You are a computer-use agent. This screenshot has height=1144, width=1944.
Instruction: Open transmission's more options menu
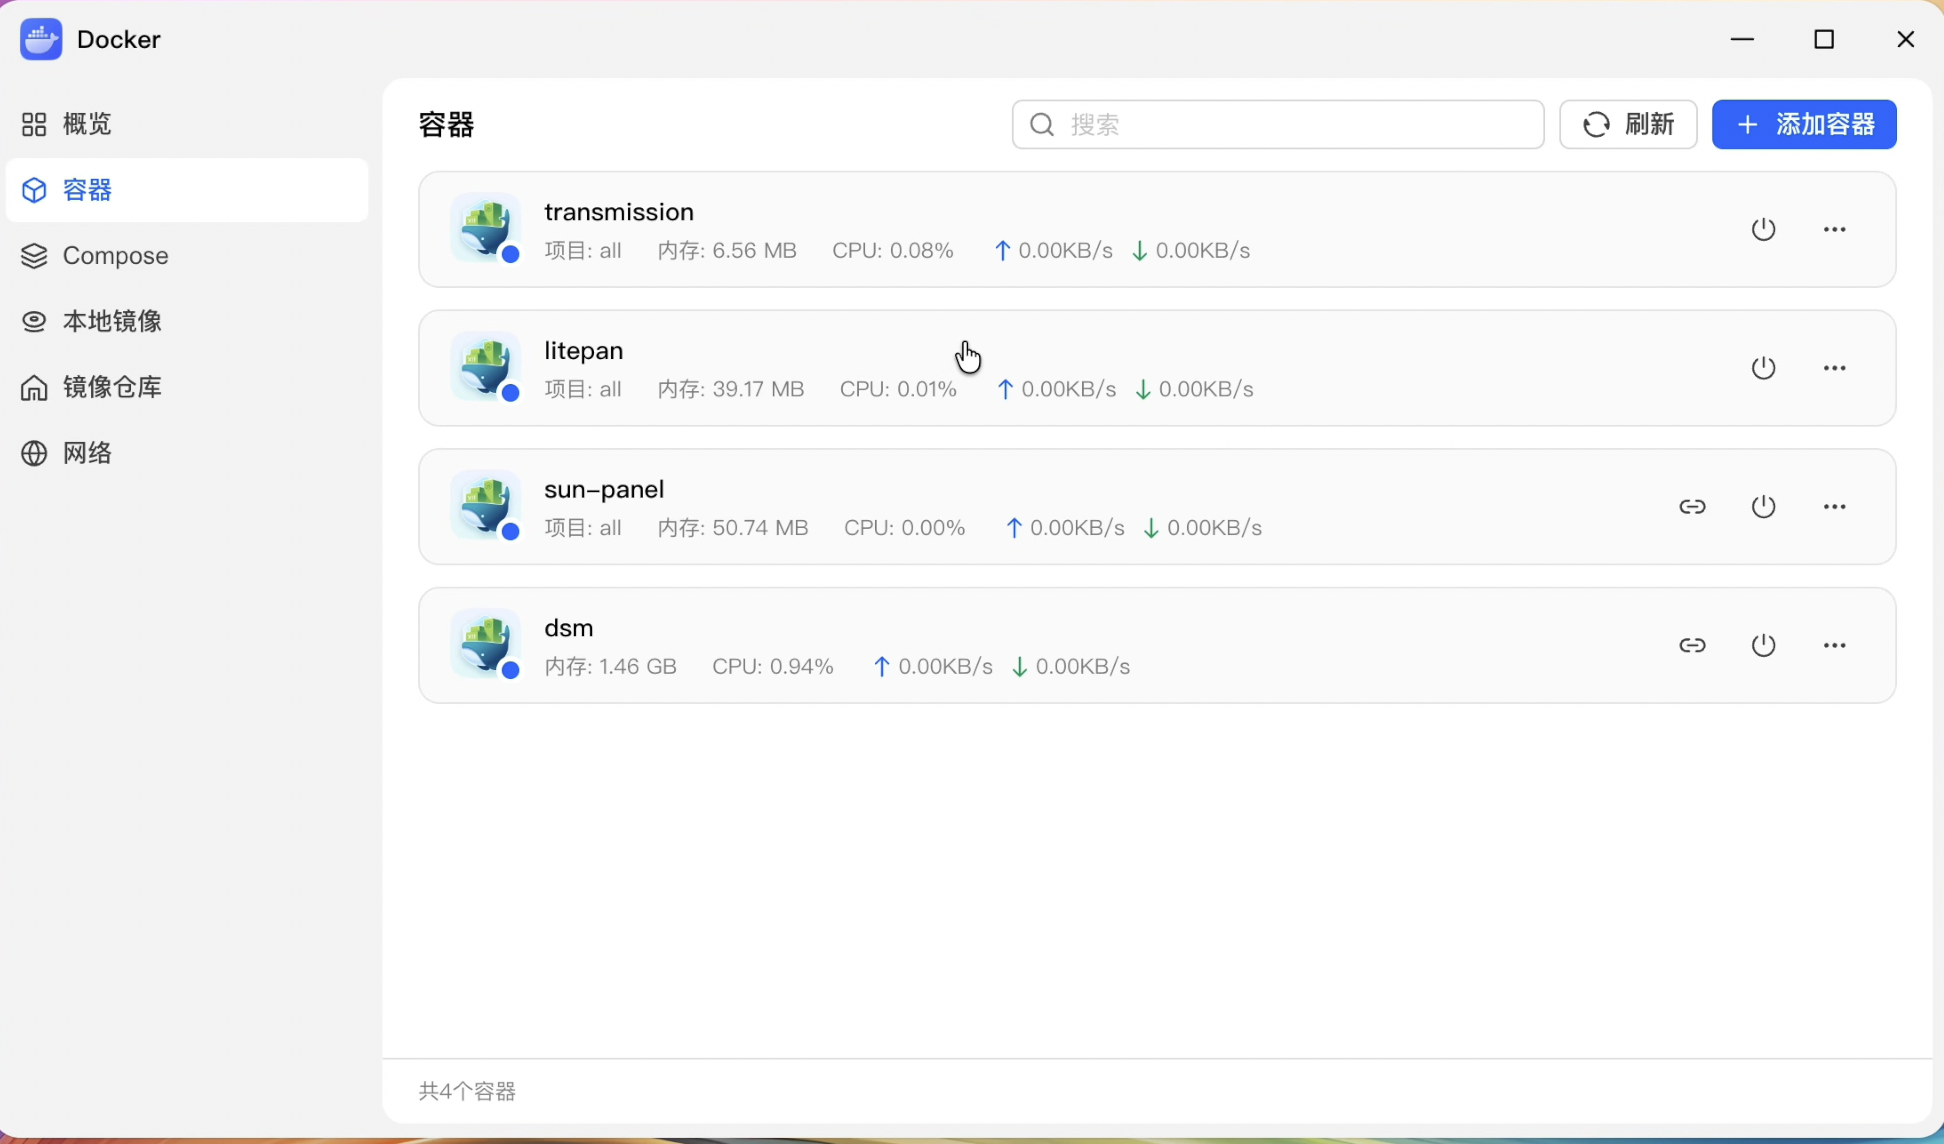click(x=1834, y=229)
